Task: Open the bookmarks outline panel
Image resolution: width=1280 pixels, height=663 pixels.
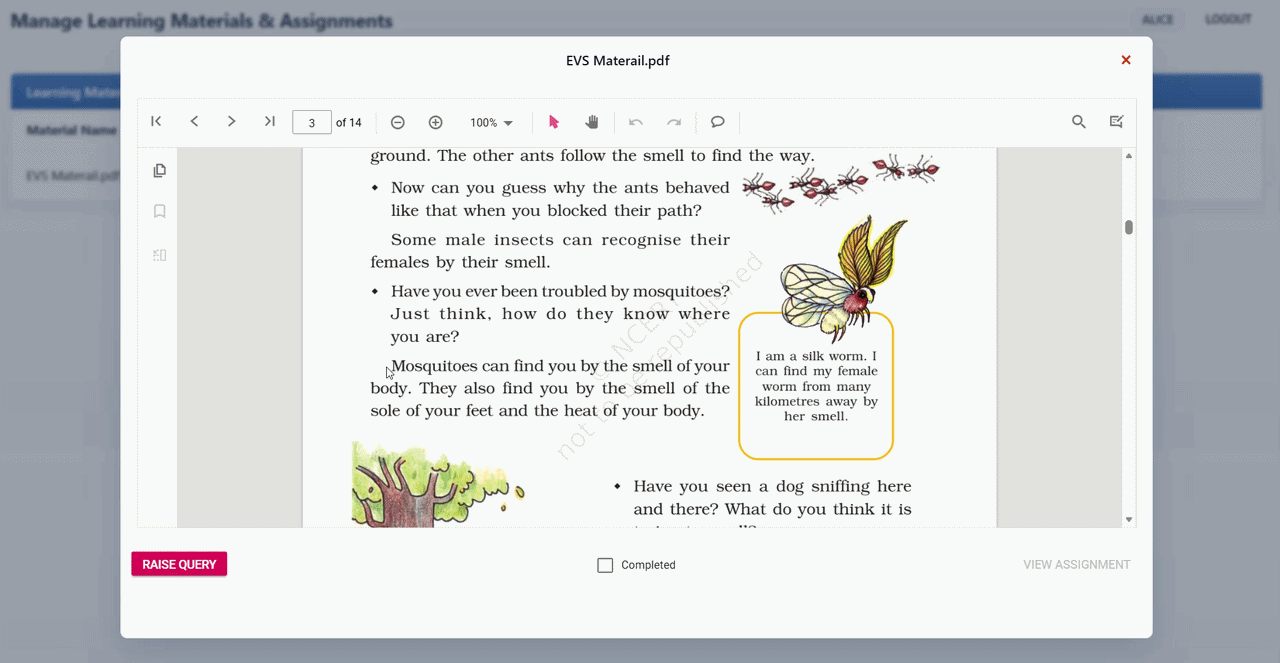Action: [x=159, y=211]
